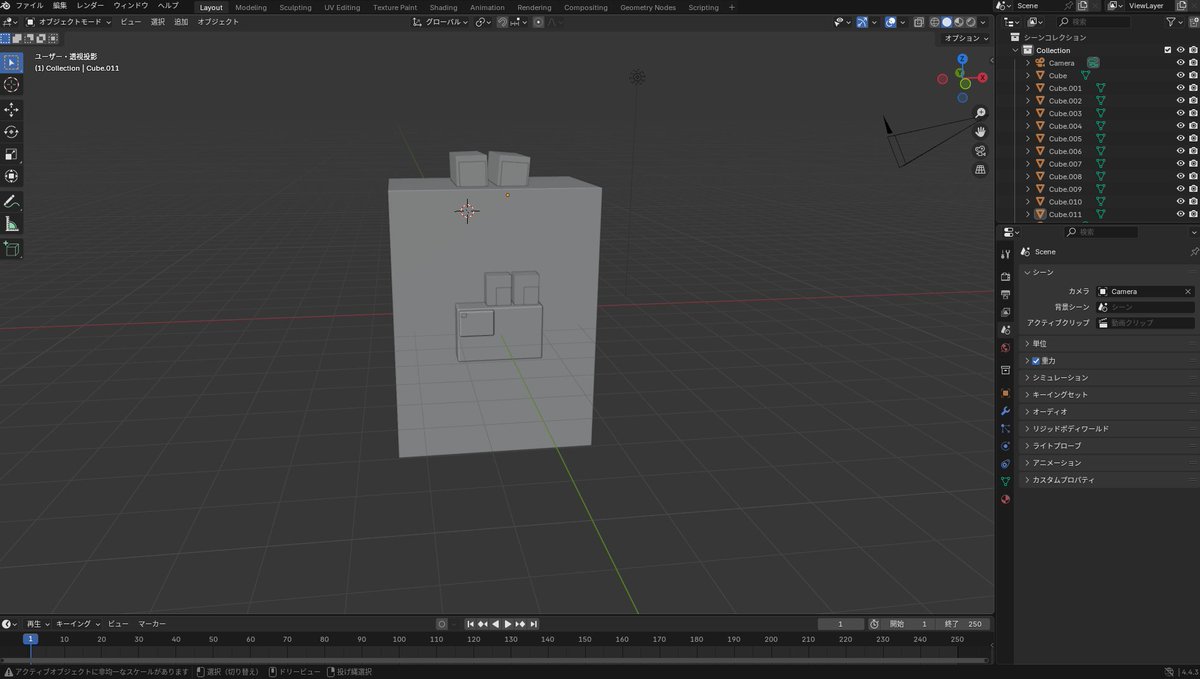The image size is (1200, 679).
Task: Open the Modifier properties wrench tab
Action: point(1005,411)
